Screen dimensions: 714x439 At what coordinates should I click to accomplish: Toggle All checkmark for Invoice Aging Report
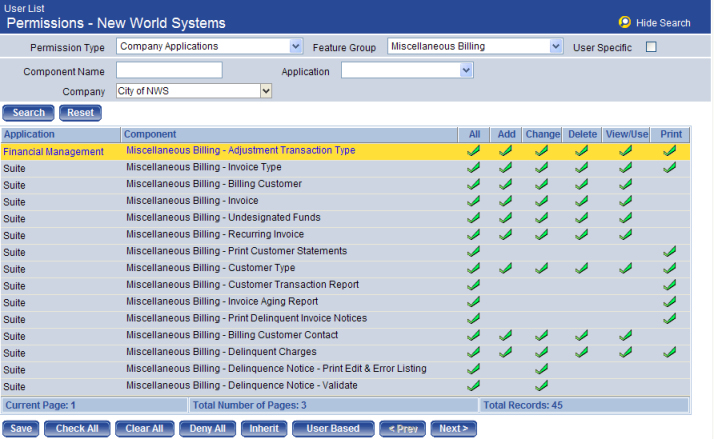(474, 302)
